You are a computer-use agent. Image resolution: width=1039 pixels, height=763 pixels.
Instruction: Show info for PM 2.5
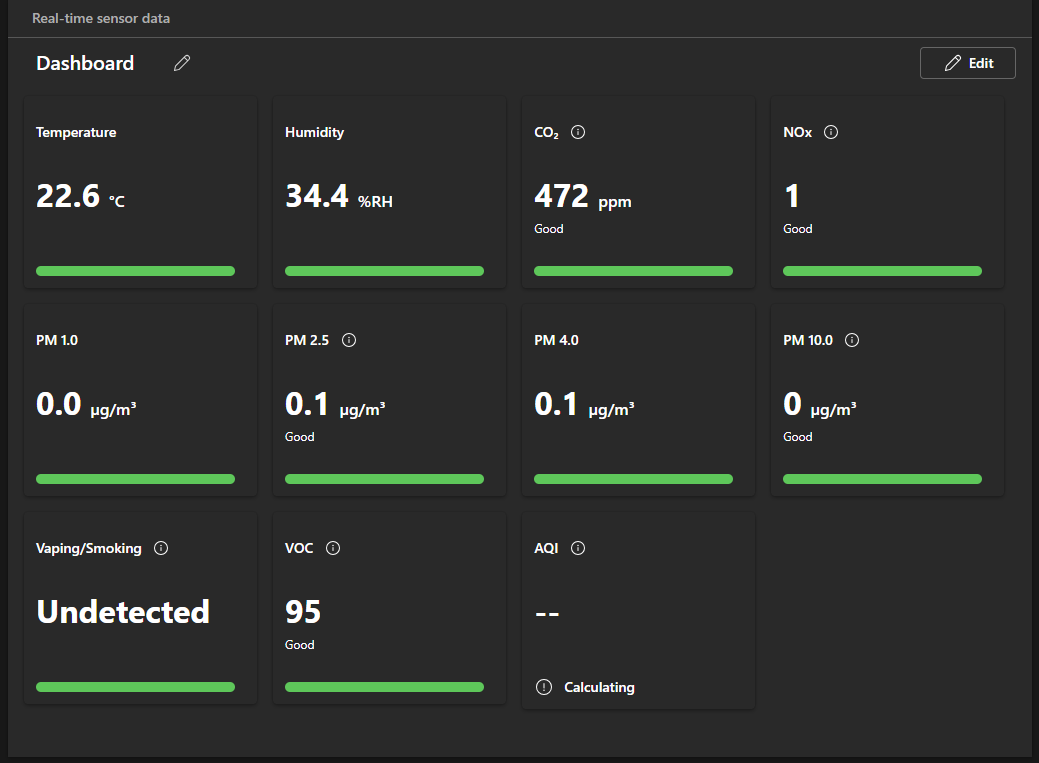coord(349,340)
